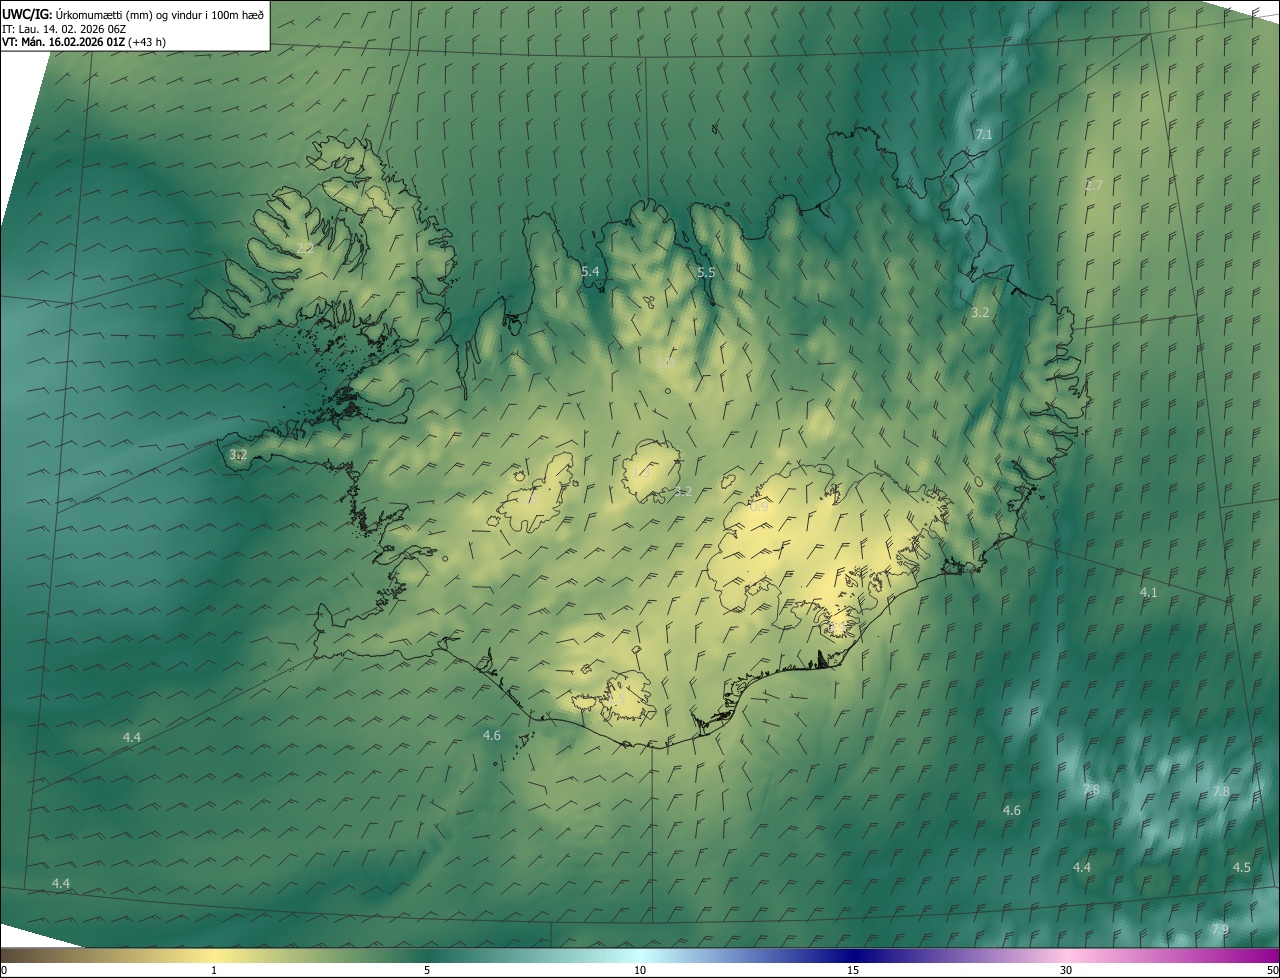Image resolution: width=1280 pixels, height=978 pixels.
Task: Select the 0.9 label on Vatnajökull glacier
Action: (759, 507)
